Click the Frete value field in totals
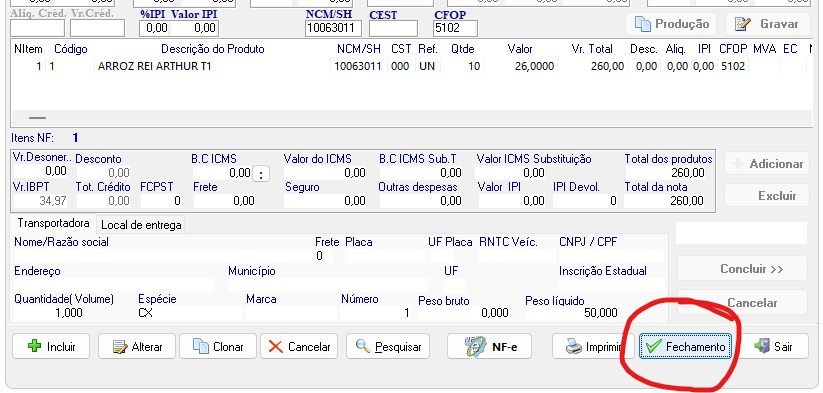823x393 pixels. [x=224, y=200]
